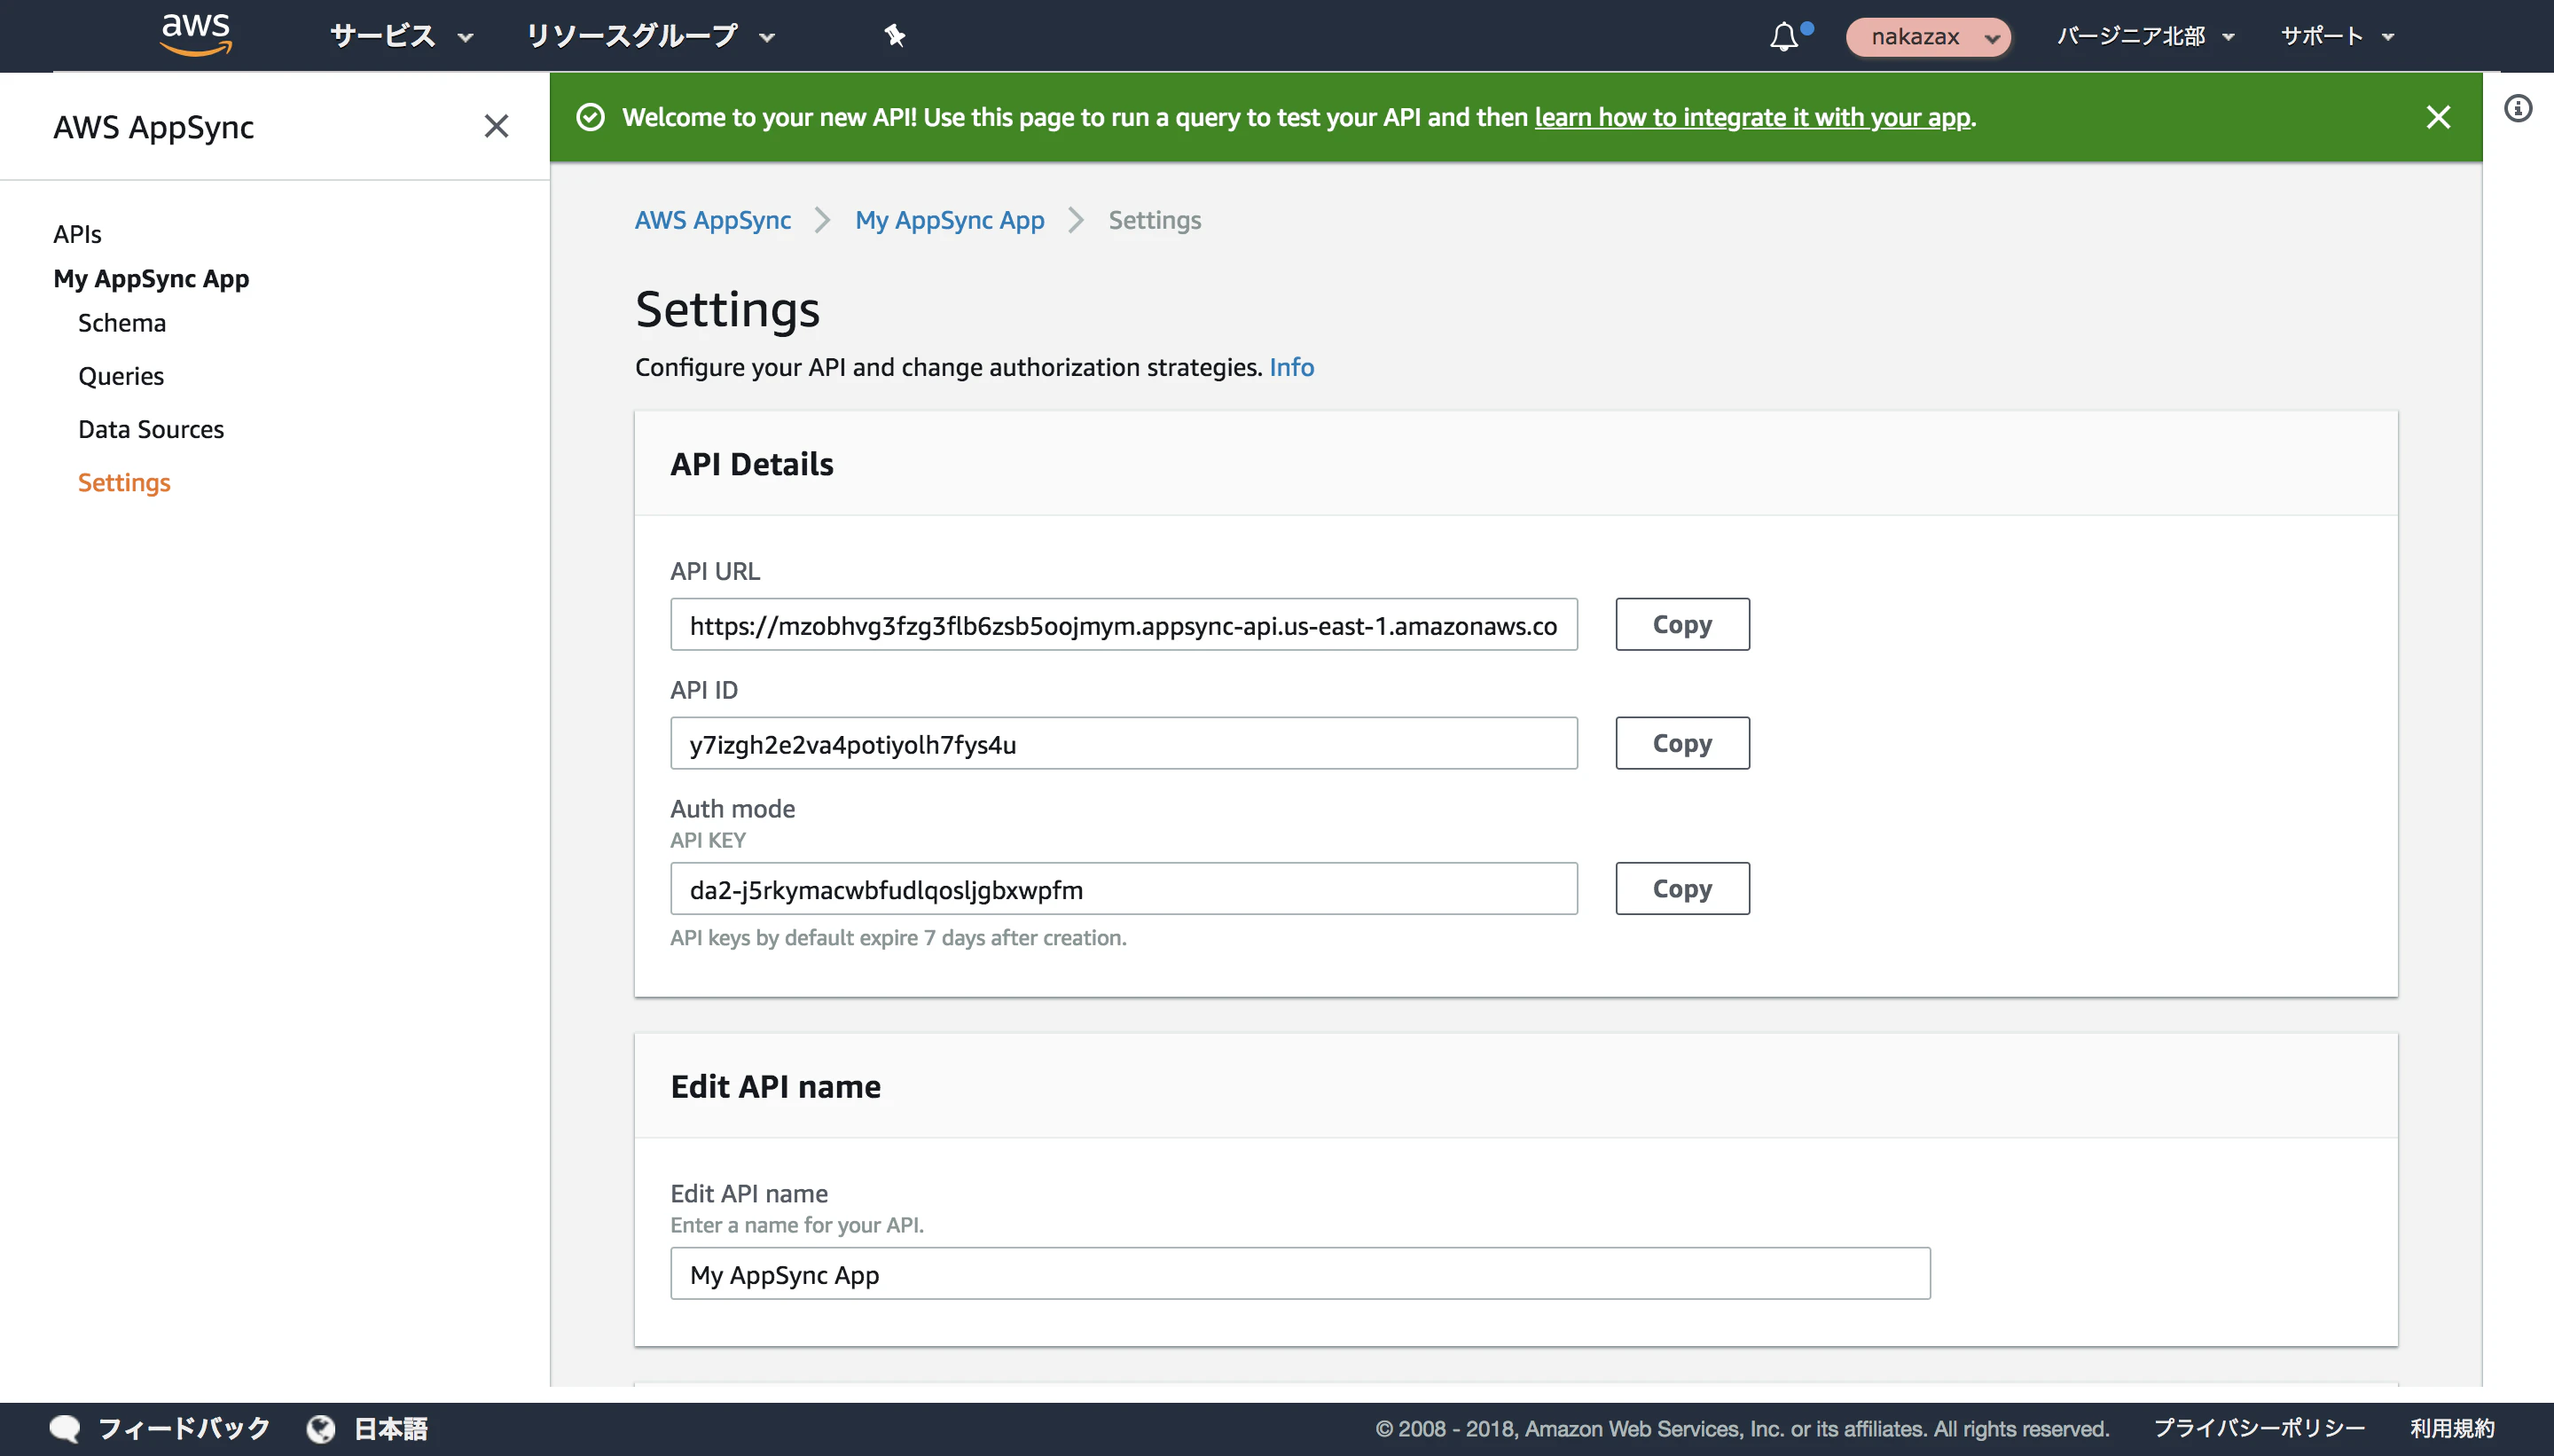Click the AWS AppSync breadcrumb link

tap(713, 220)
